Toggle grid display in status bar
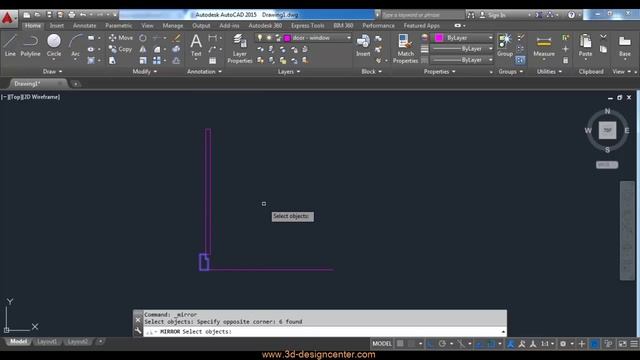Screen dimensions: 640x360 (400, 344)
